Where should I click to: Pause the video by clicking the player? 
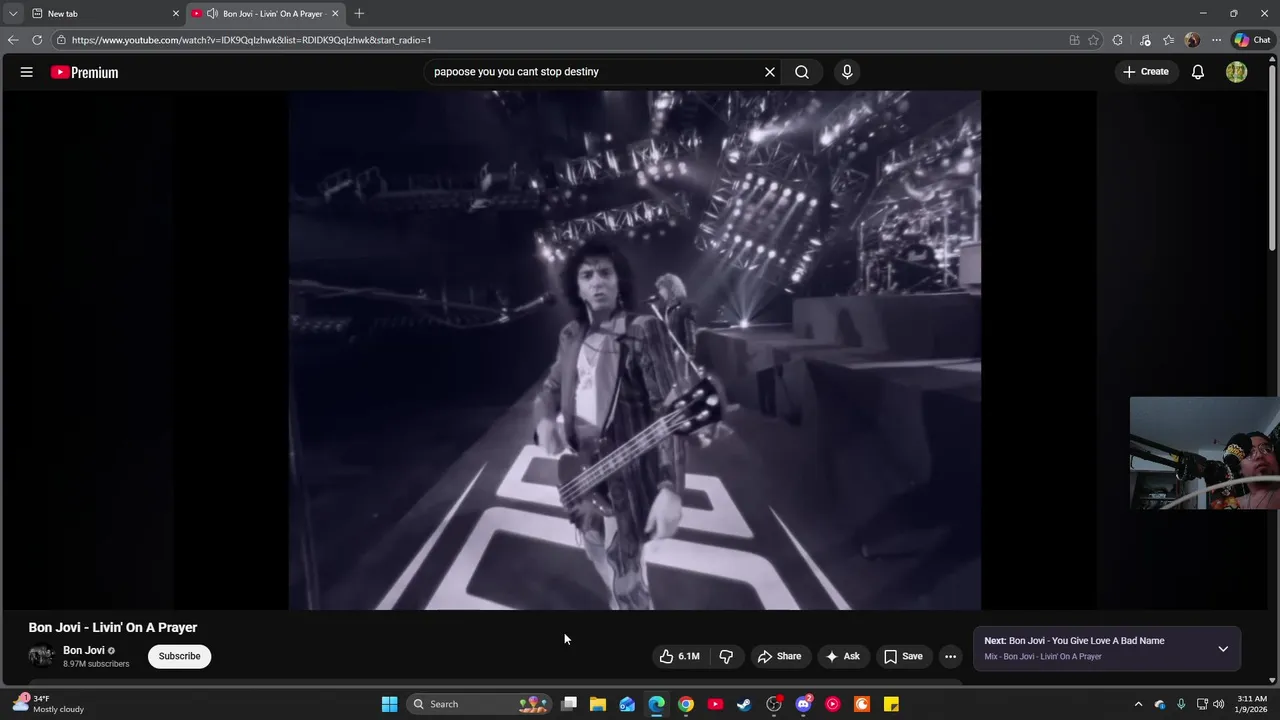click(635, 350)
